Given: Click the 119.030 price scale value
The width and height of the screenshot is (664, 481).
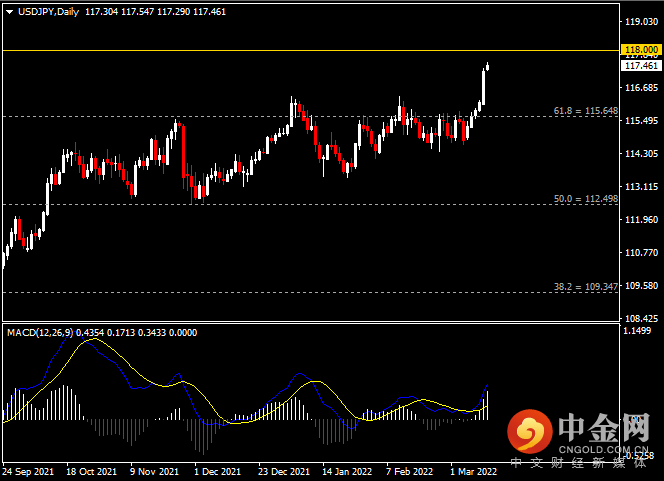Looking at the screenshot, I should pos(642,22).
